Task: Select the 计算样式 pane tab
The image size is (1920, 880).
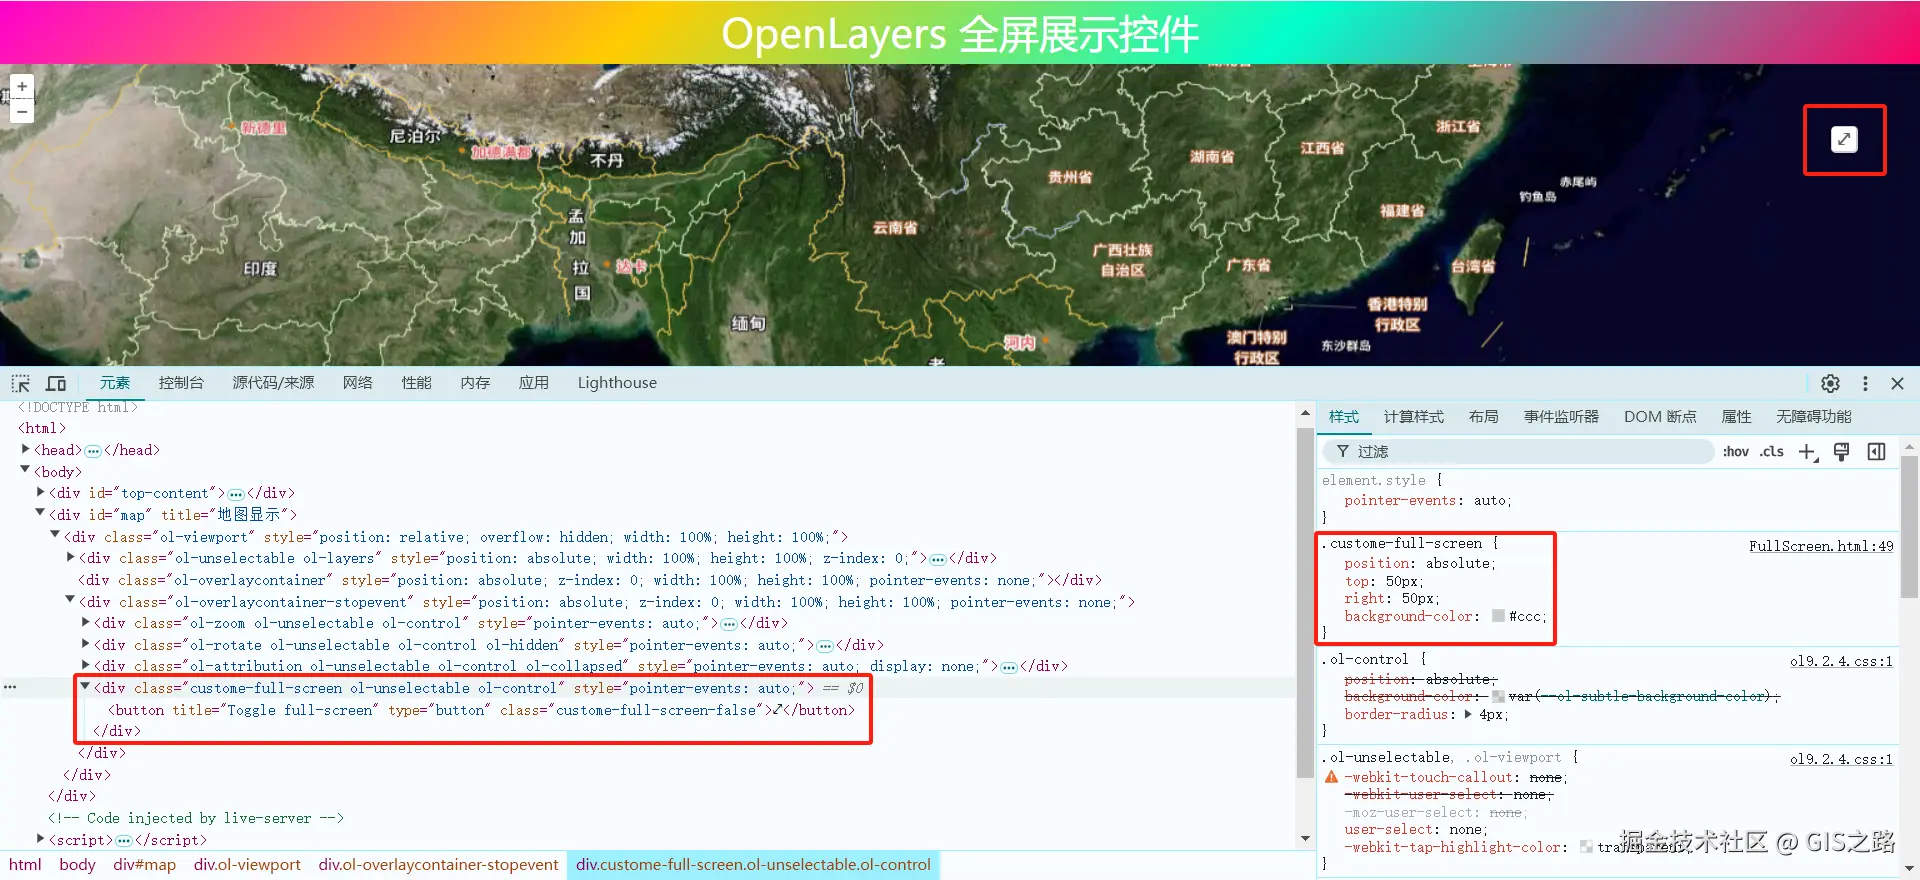Action: [x=1414, y=417]
